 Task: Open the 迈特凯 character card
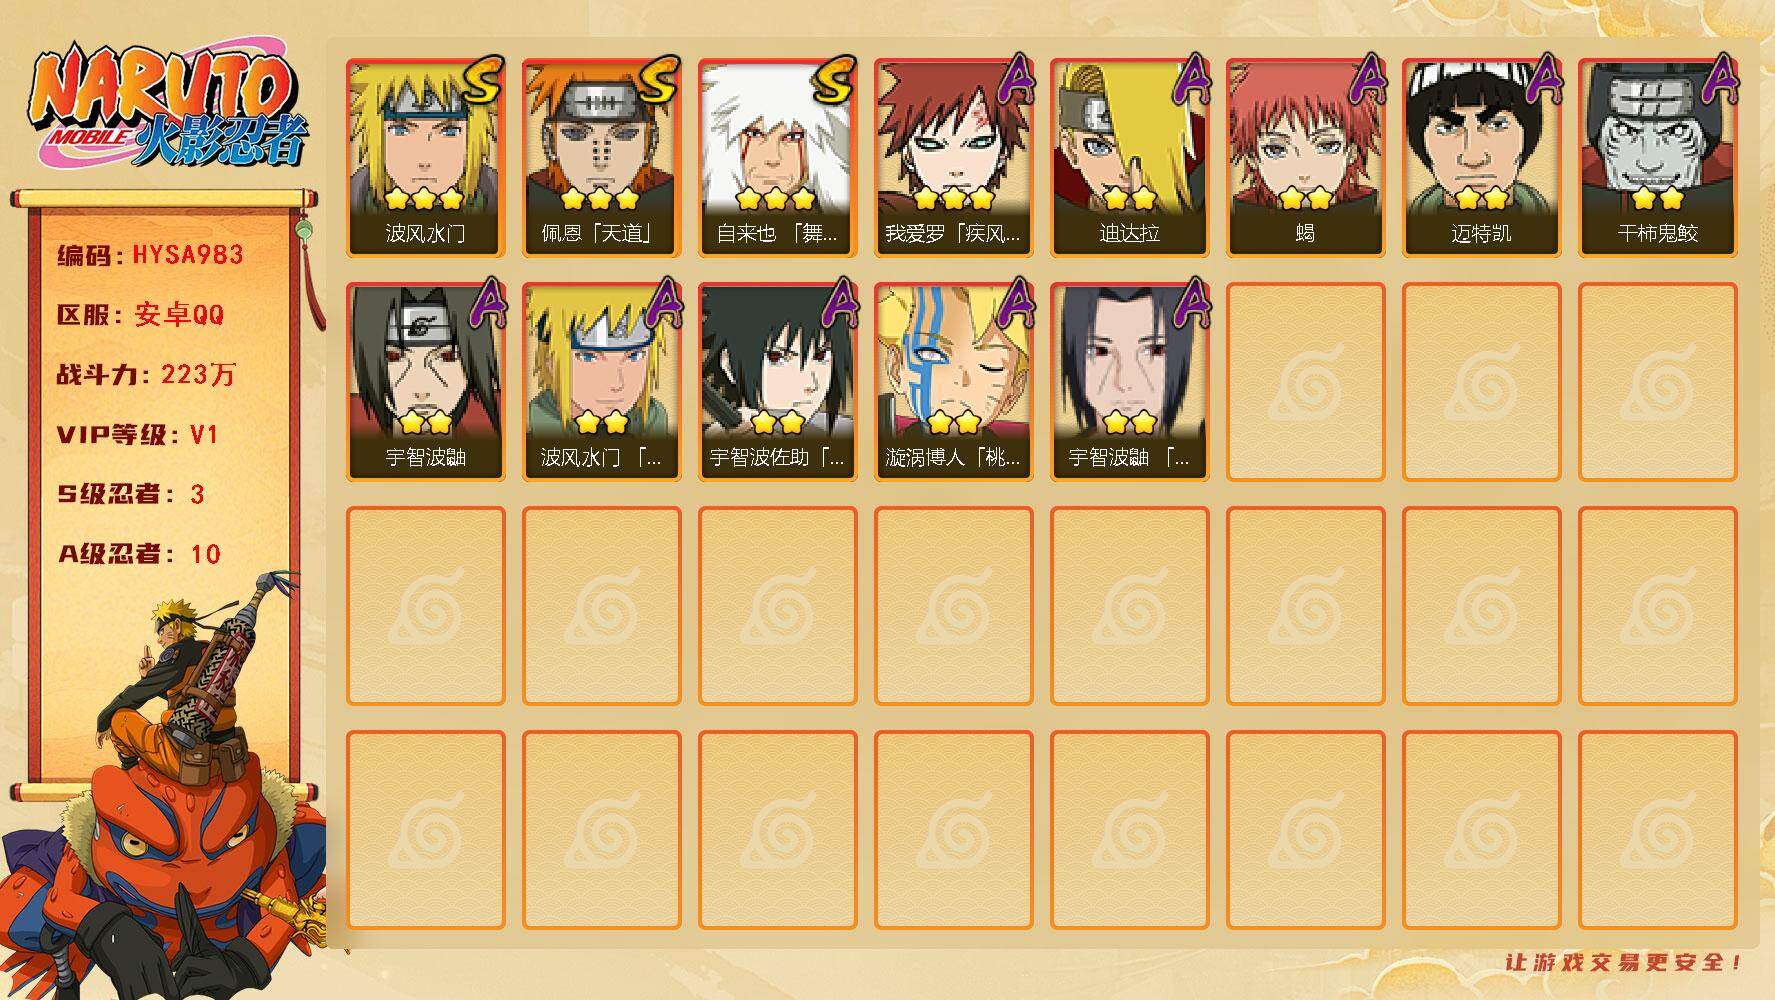click(x=1481, y=158)
